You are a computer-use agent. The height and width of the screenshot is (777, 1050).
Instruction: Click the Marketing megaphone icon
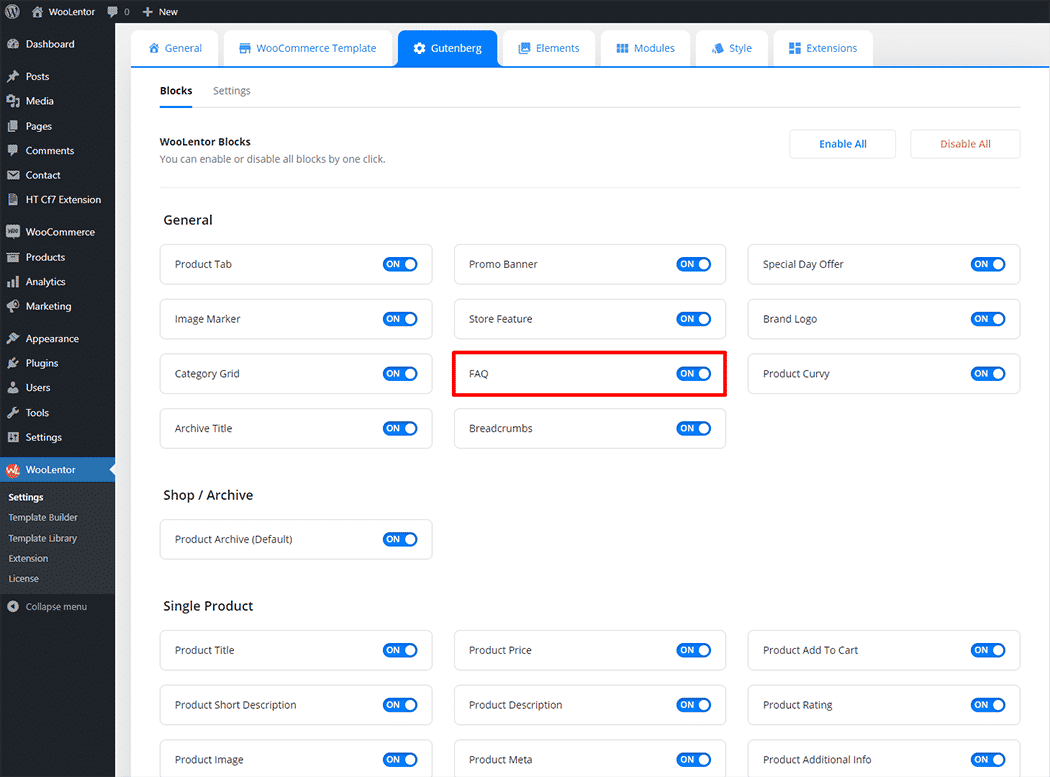tap(13, 306)
